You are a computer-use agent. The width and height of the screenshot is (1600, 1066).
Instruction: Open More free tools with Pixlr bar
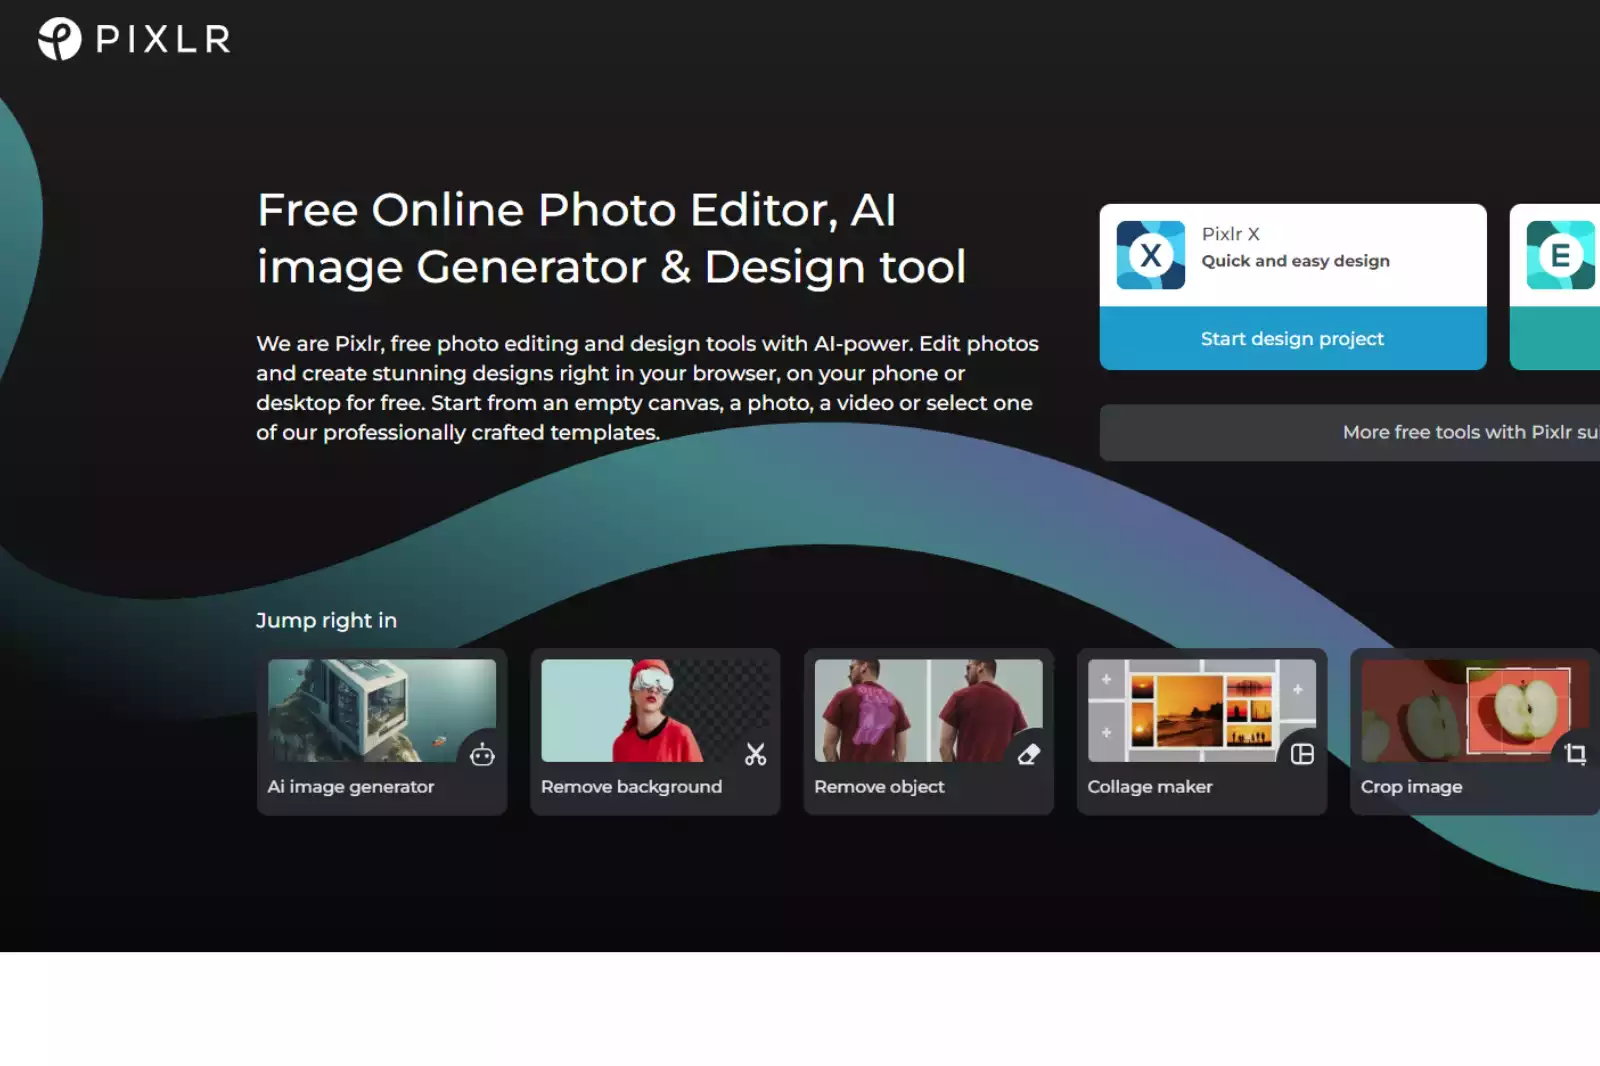coord(1350,432)
